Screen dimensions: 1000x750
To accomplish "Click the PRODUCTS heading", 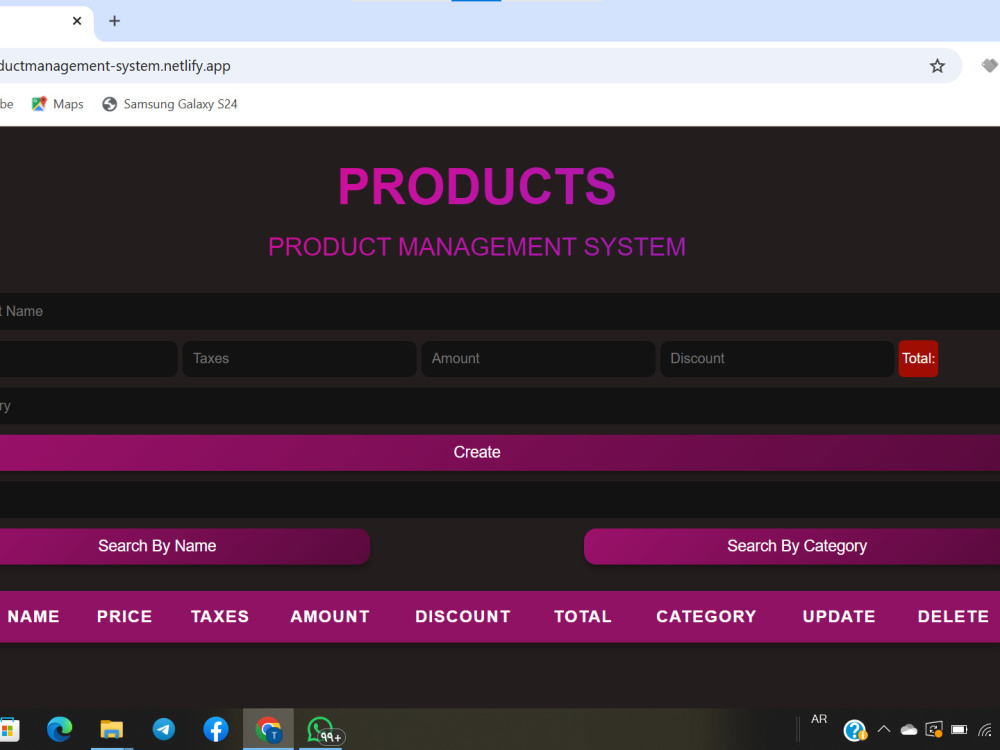I will 477,186.
